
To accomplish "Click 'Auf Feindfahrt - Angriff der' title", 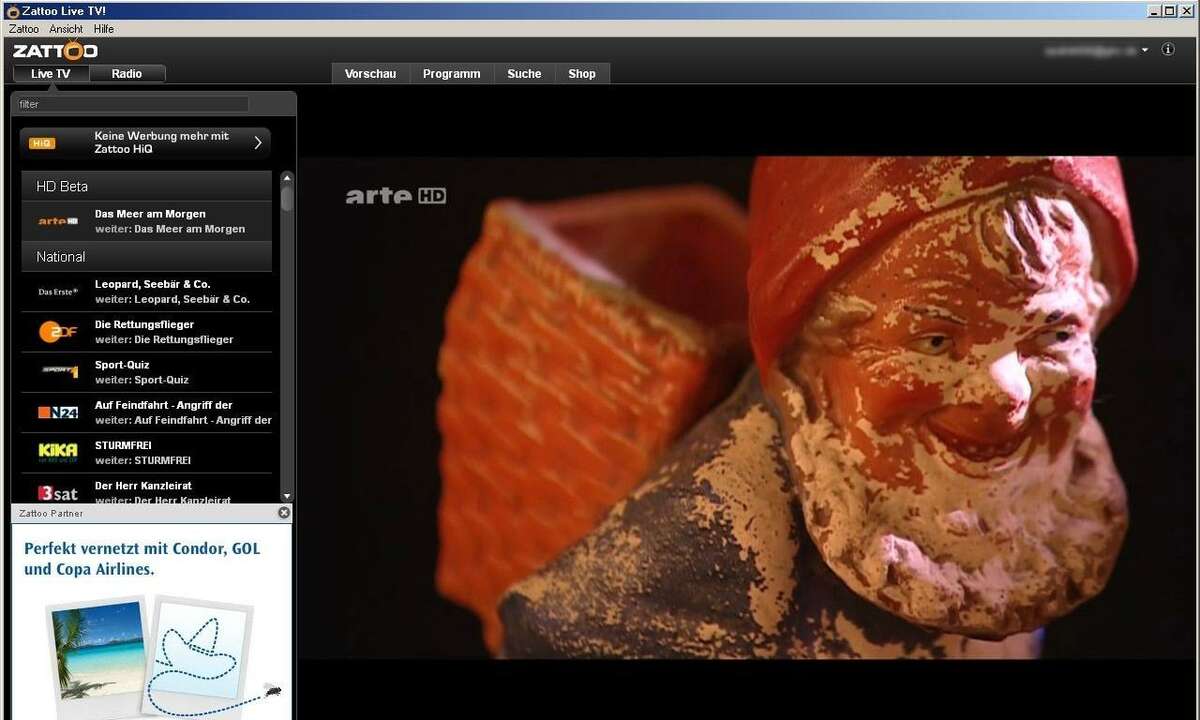I will [164, 405].
